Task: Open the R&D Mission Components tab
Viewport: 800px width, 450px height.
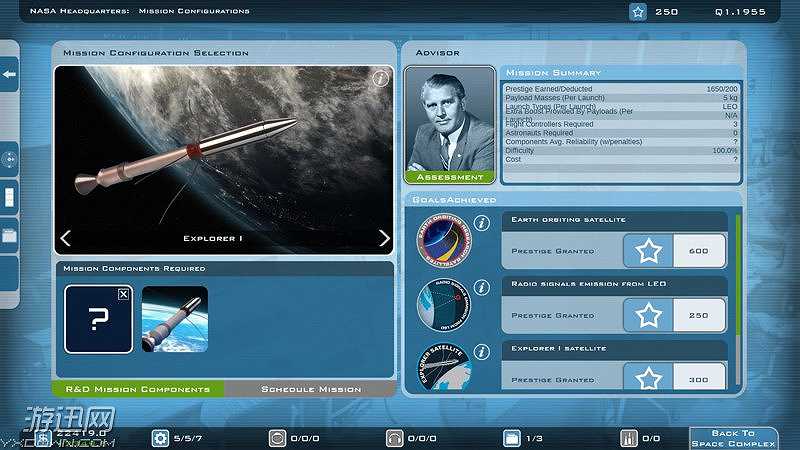Action: point(138,389)
